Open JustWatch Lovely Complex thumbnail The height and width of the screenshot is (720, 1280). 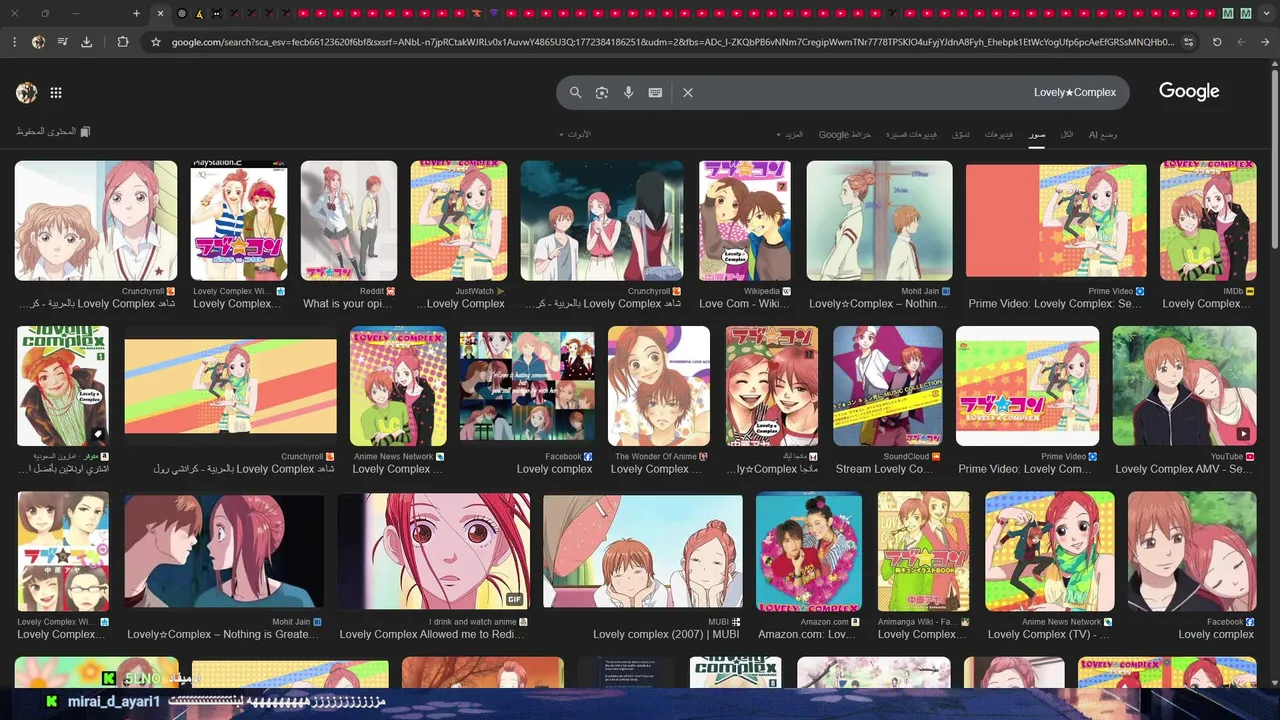459,221
